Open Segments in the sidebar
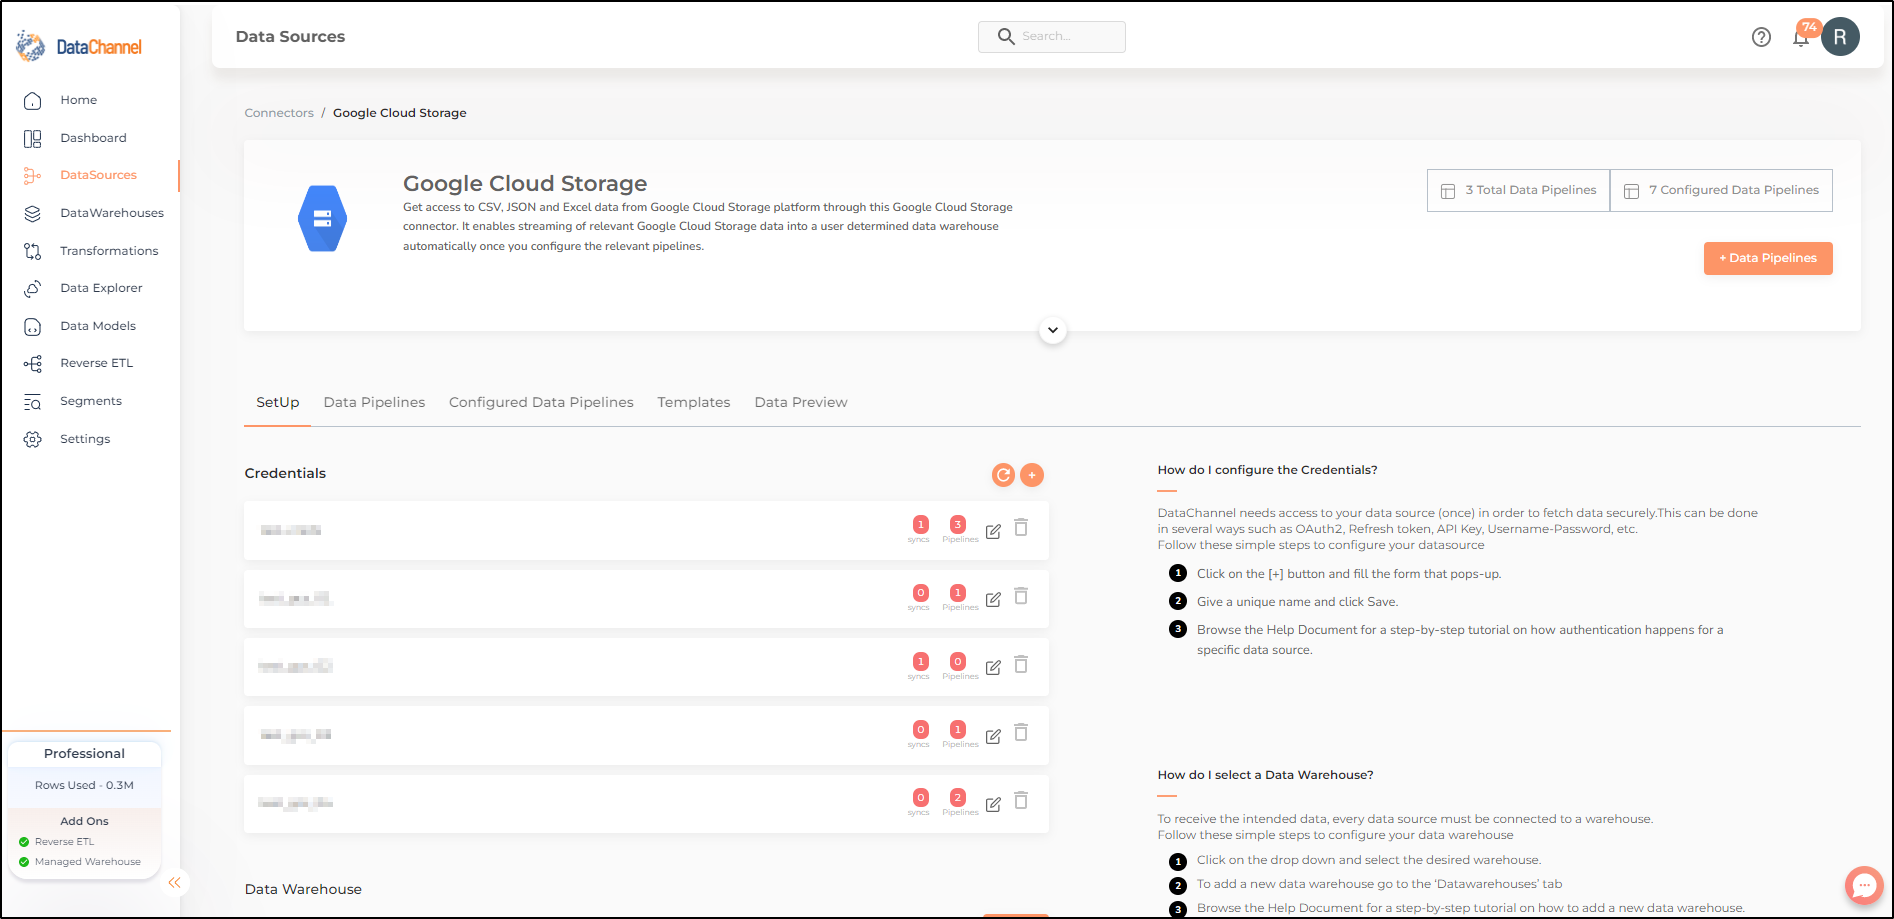1894x919 pixels. (91, 401)
